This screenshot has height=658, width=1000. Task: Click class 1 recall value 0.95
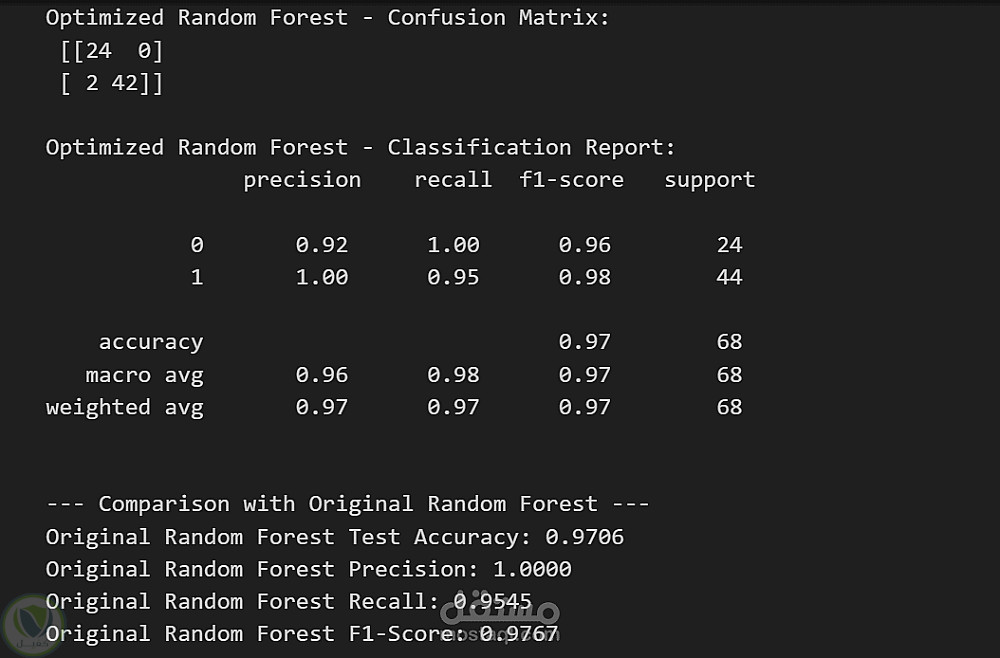pyautogui.click(x=453, y=277)
